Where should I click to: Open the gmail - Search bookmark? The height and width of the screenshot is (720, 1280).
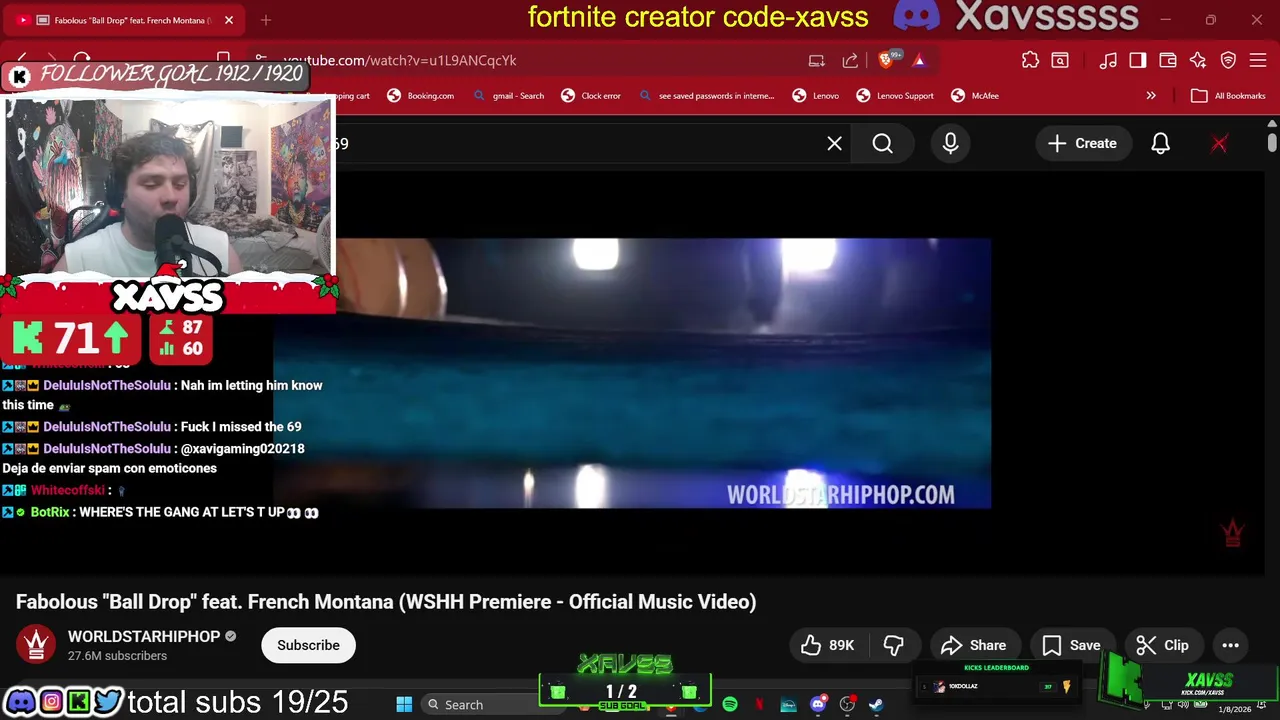click(x=508, y=96)
